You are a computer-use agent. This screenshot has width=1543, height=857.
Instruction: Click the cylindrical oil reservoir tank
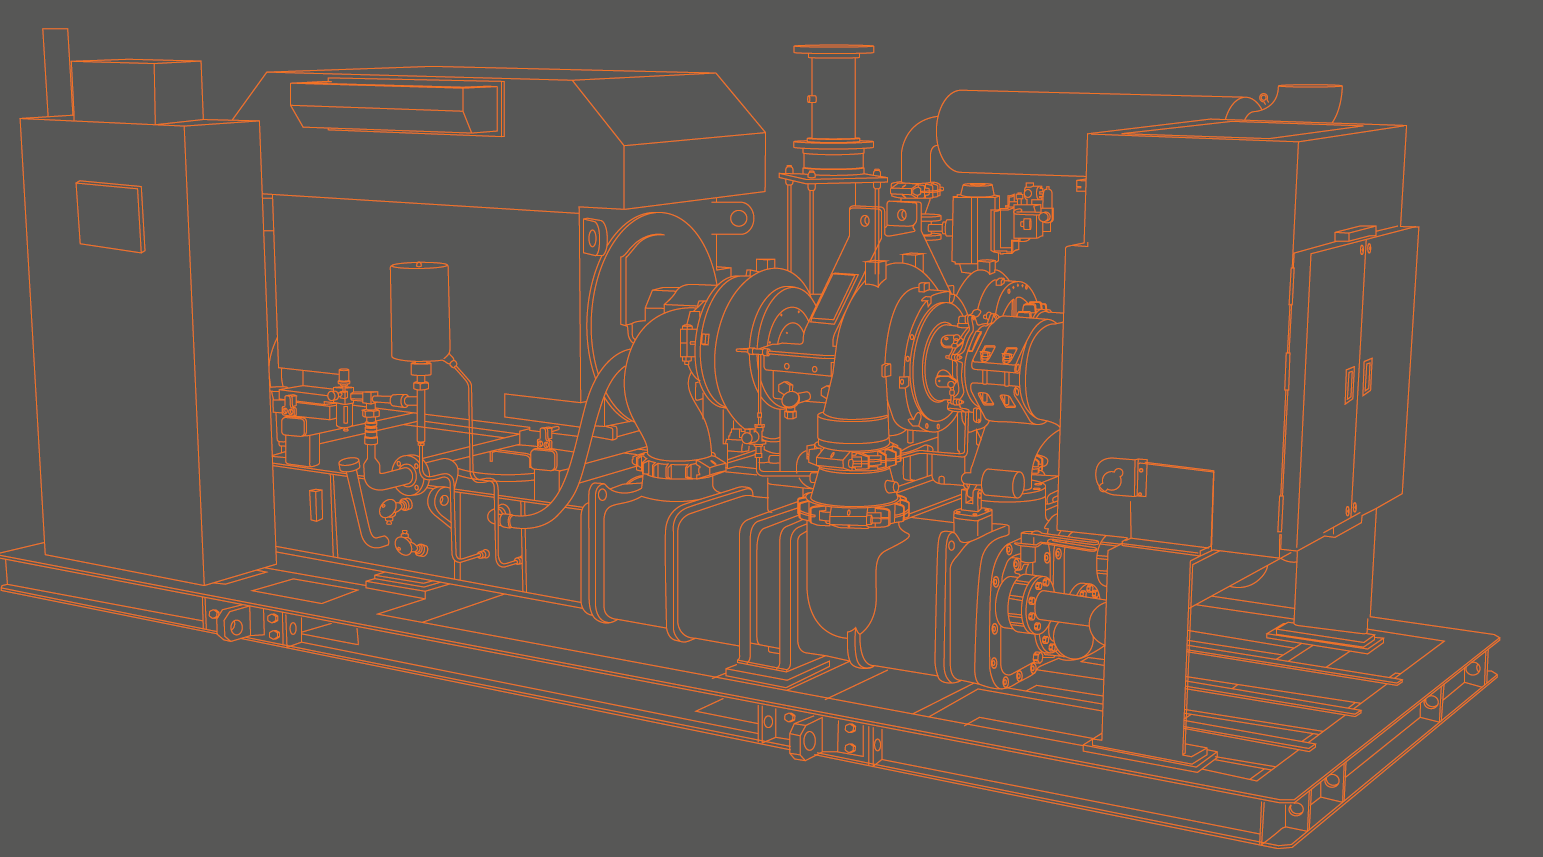coord(421,310)
